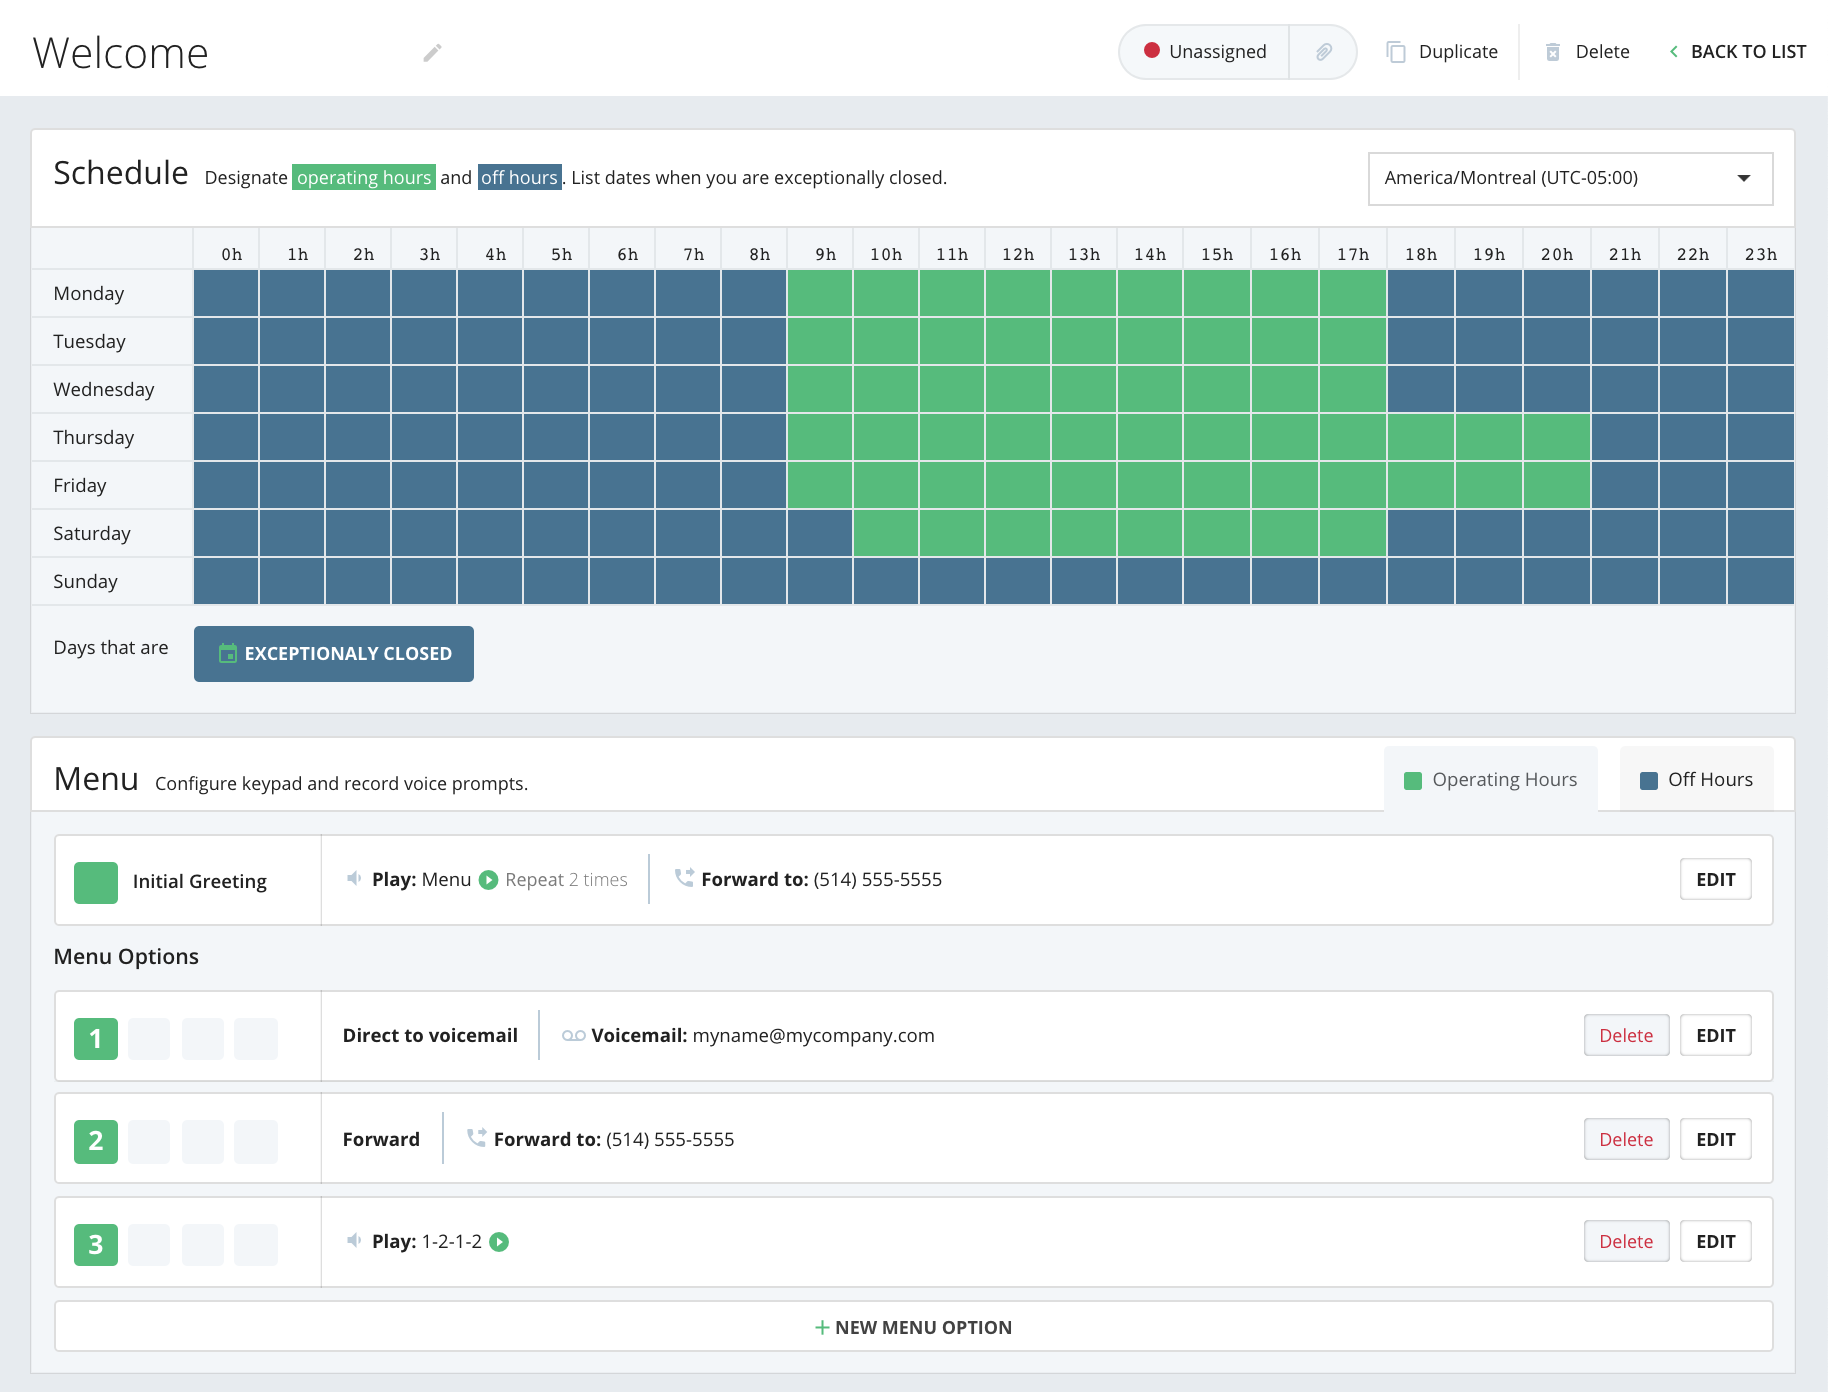This screenshot has width=1828, height=1392.
Task: Toggle Monday 23h schedule cell
Action: pyautogui.click(x=1761, y=293)
